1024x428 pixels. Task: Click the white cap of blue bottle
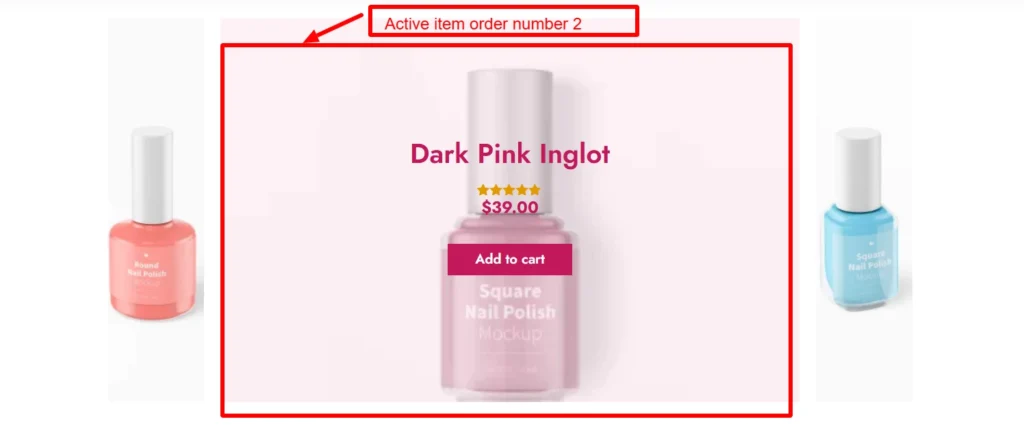coord(857,167)
